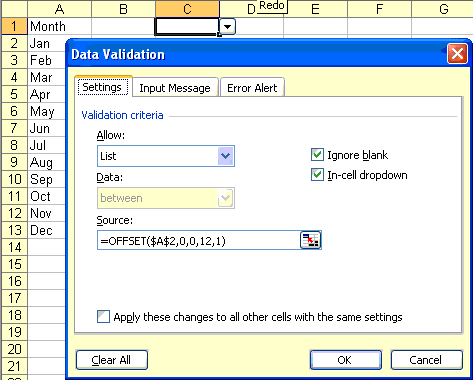473x380 pixels.
Task: Select row 20 header
Action: tap(14, 350)
